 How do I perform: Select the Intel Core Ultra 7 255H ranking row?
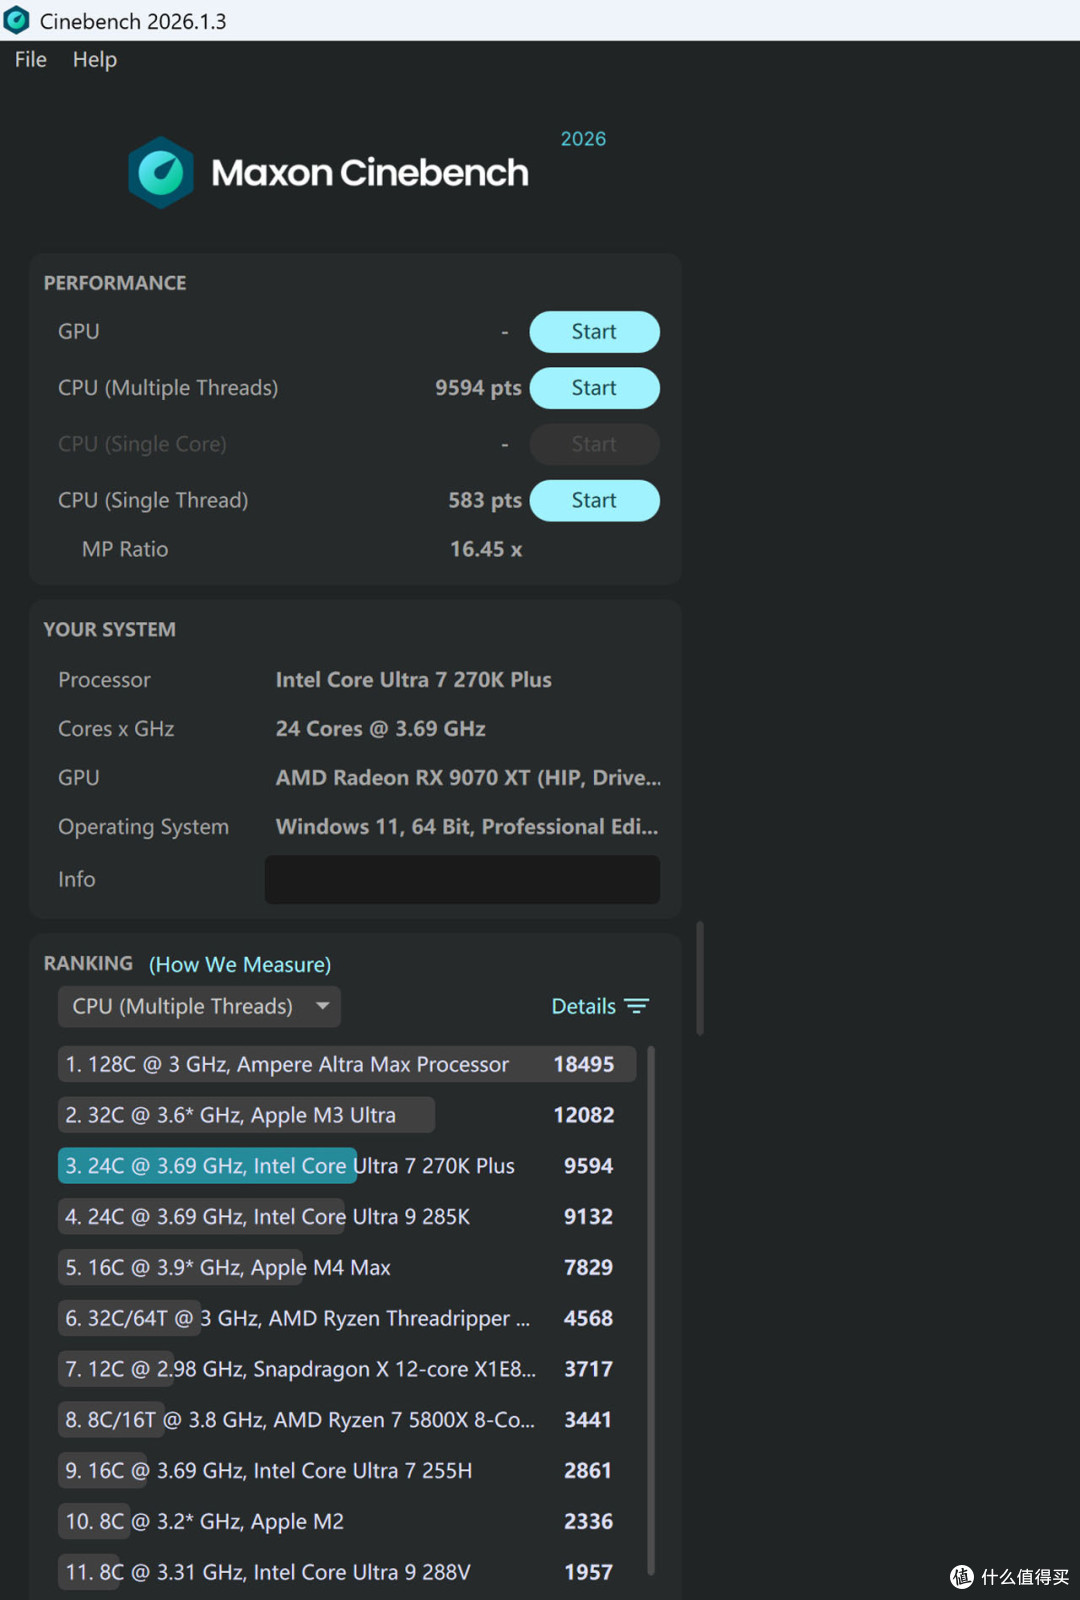[x=346, y=1471]
